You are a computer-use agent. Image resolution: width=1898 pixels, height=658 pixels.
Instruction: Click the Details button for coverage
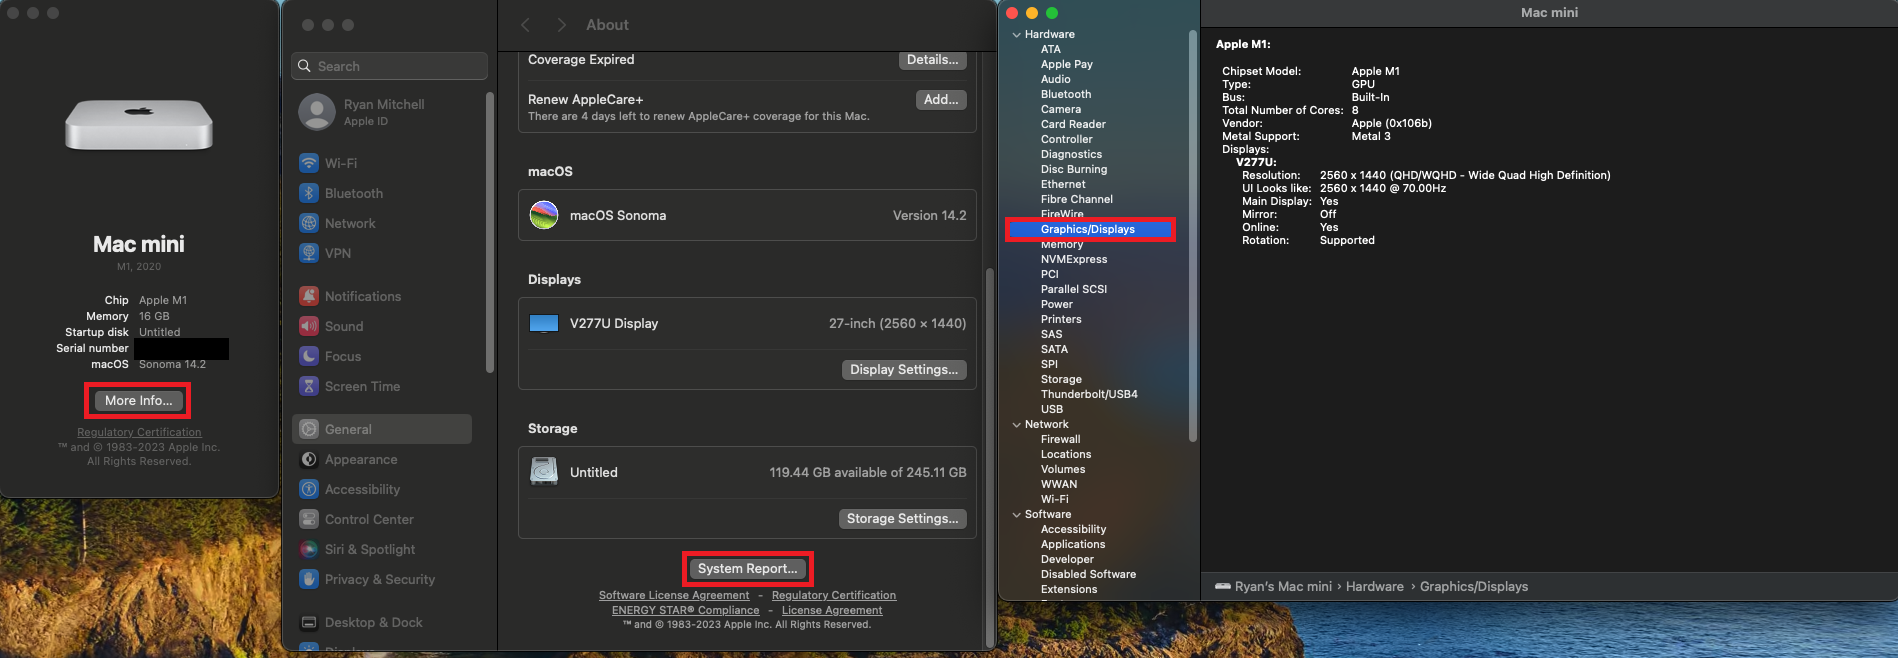(932, 60)
